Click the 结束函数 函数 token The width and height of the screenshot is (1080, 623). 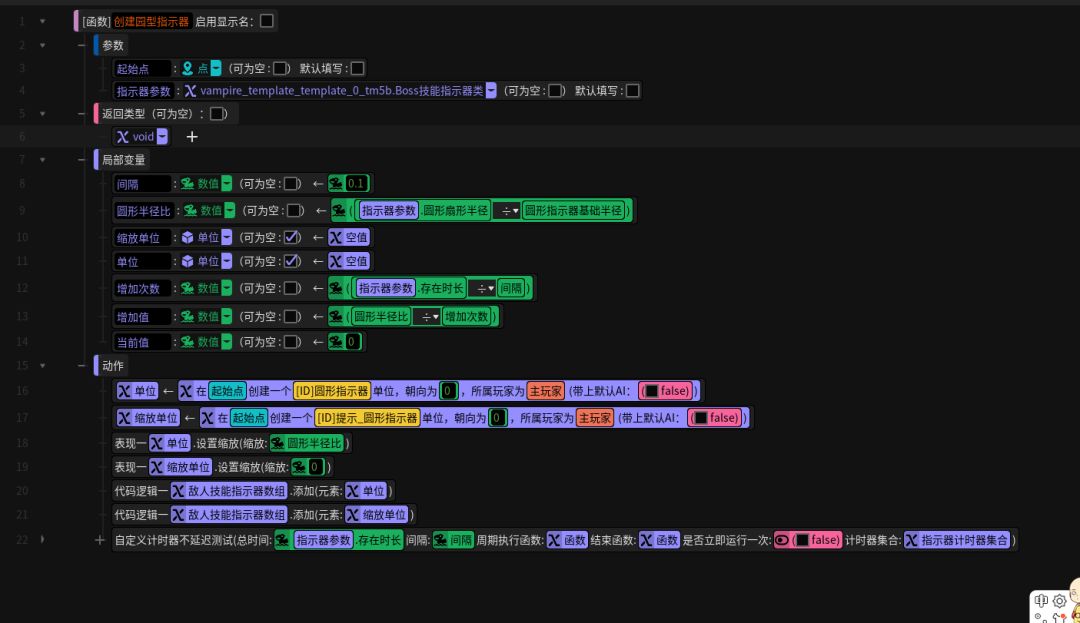(x=659, y=540)
